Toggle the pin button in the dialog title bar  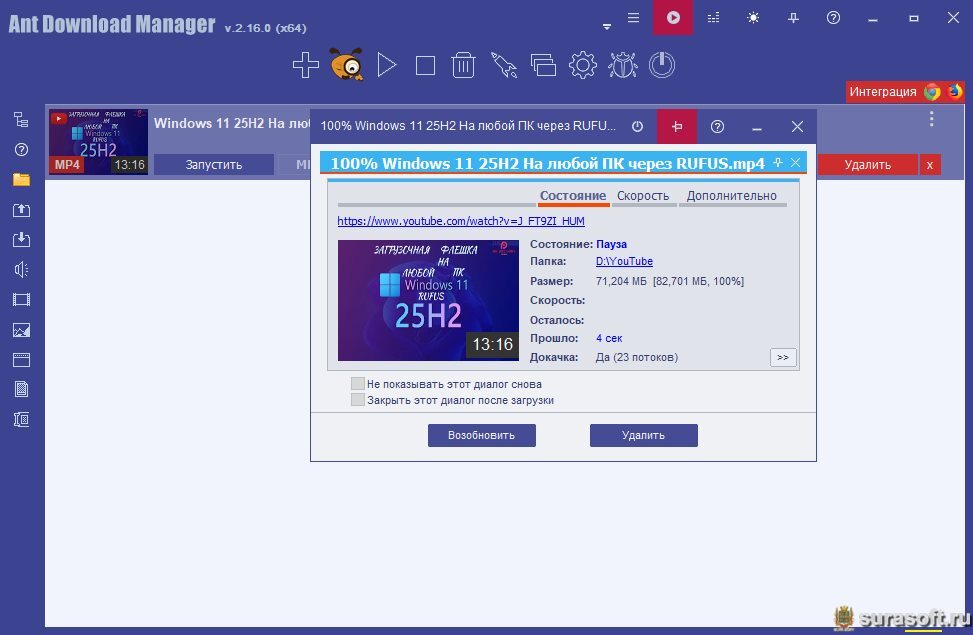[677, 127]
